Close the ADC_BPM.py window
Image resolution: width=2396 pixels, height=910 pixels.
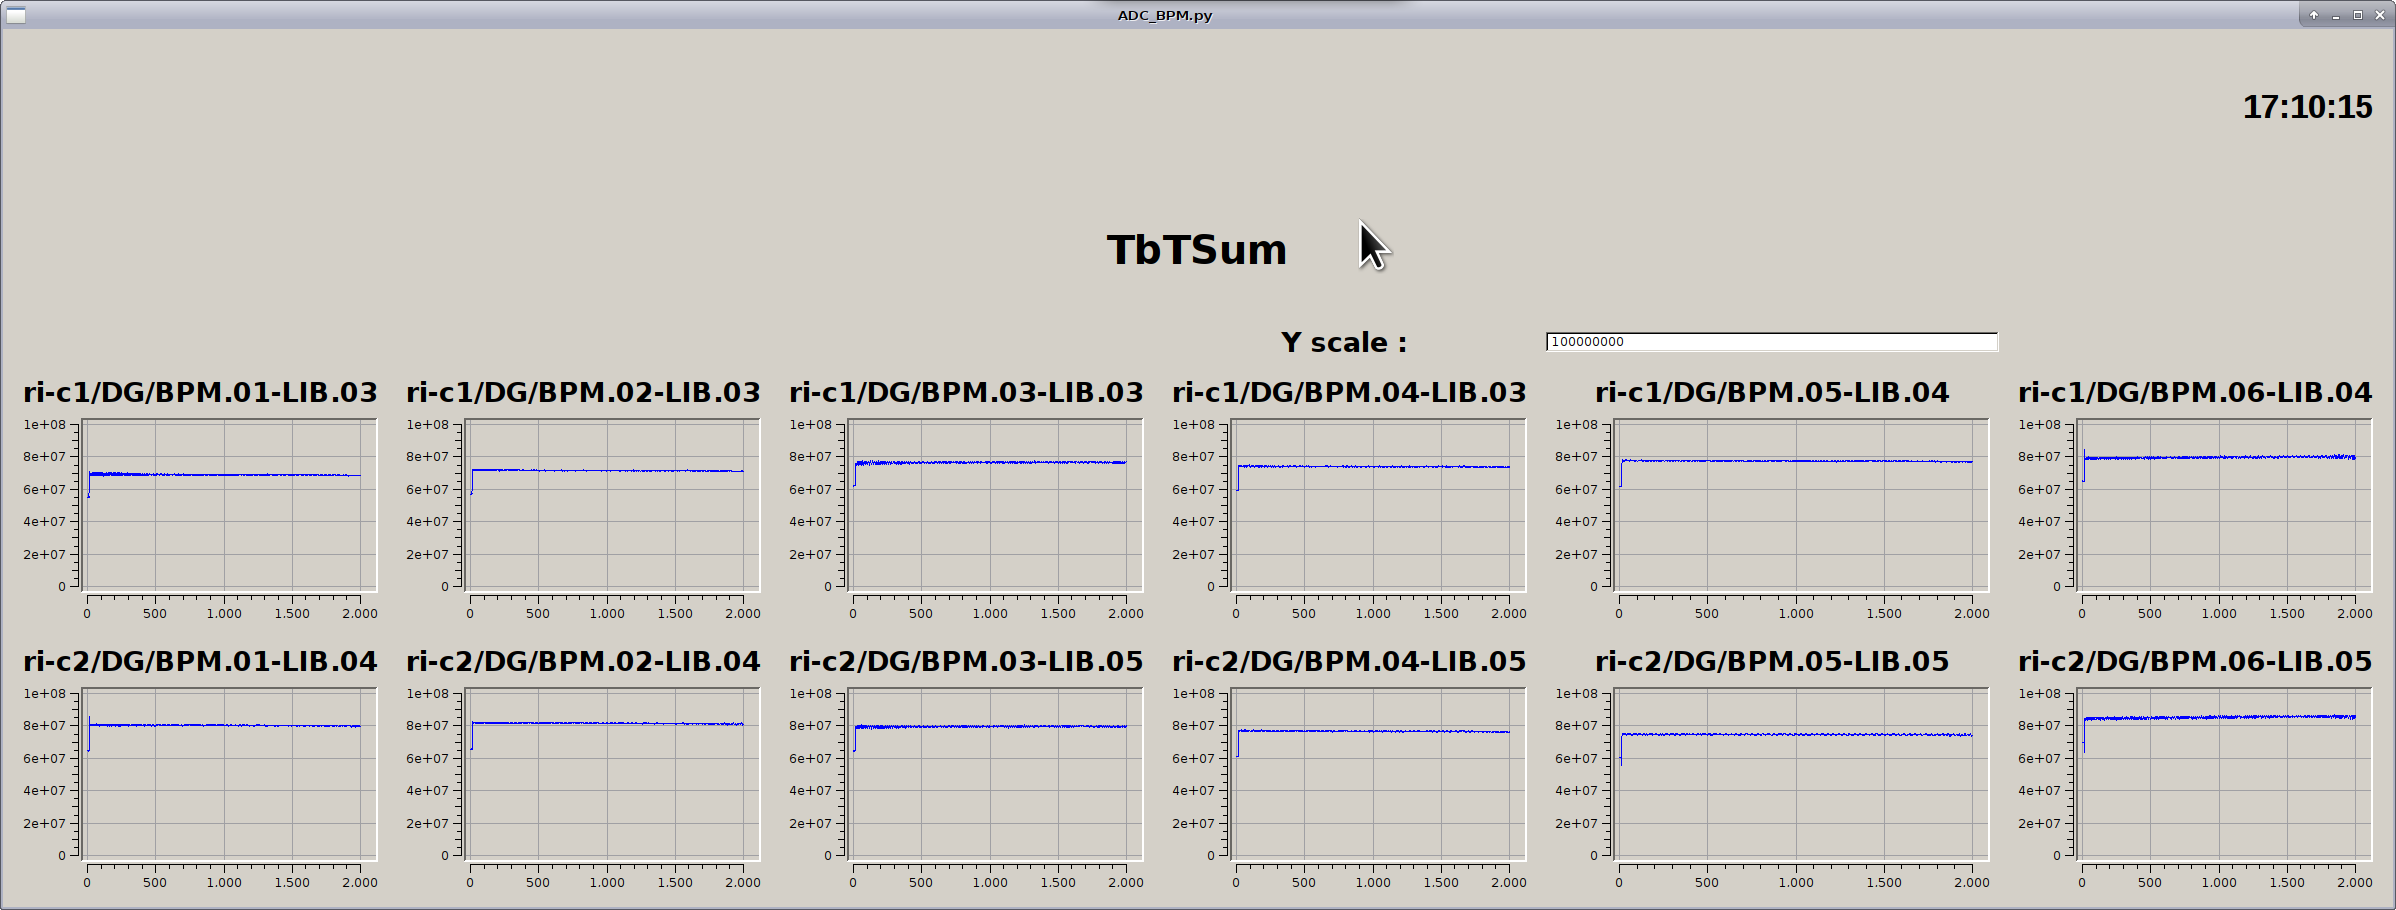click(x=2380, y=15)
